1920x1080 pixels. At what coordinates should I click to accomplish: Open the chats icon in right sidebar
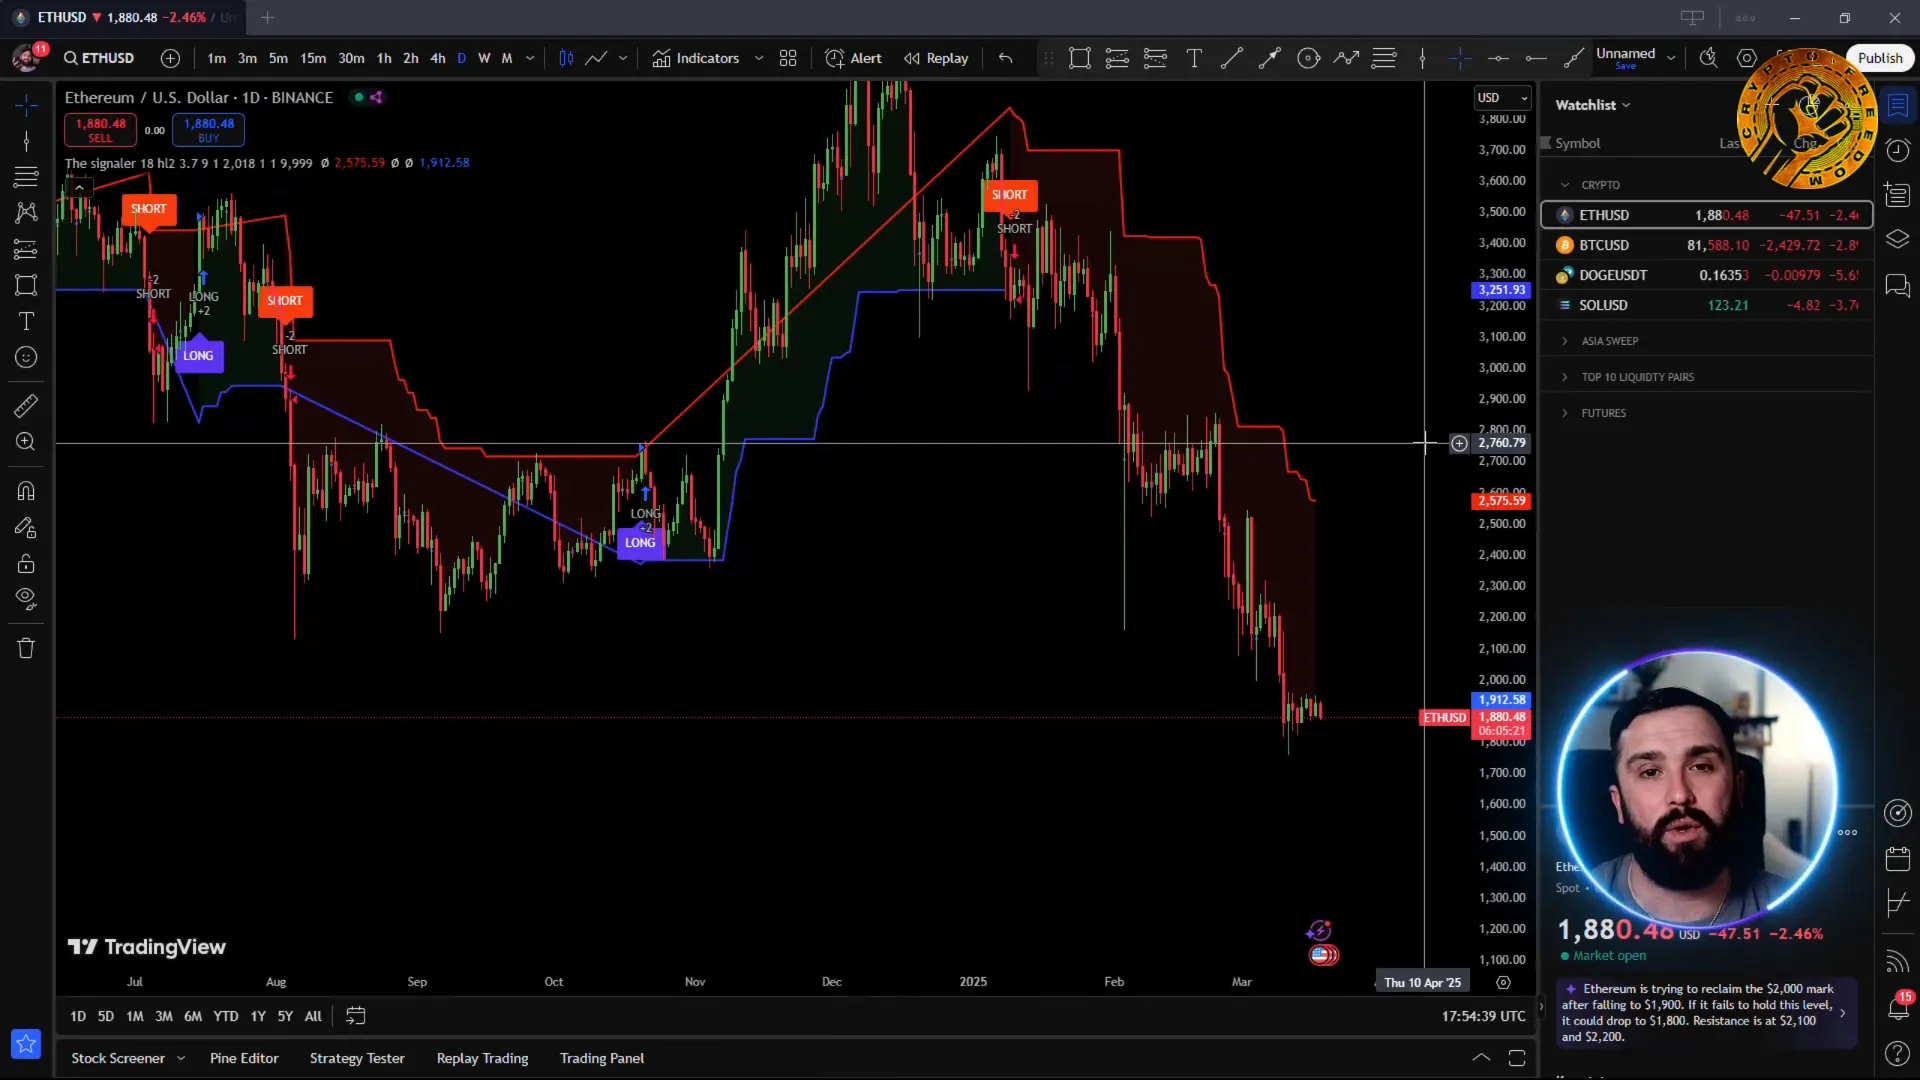pos(1897,286)
